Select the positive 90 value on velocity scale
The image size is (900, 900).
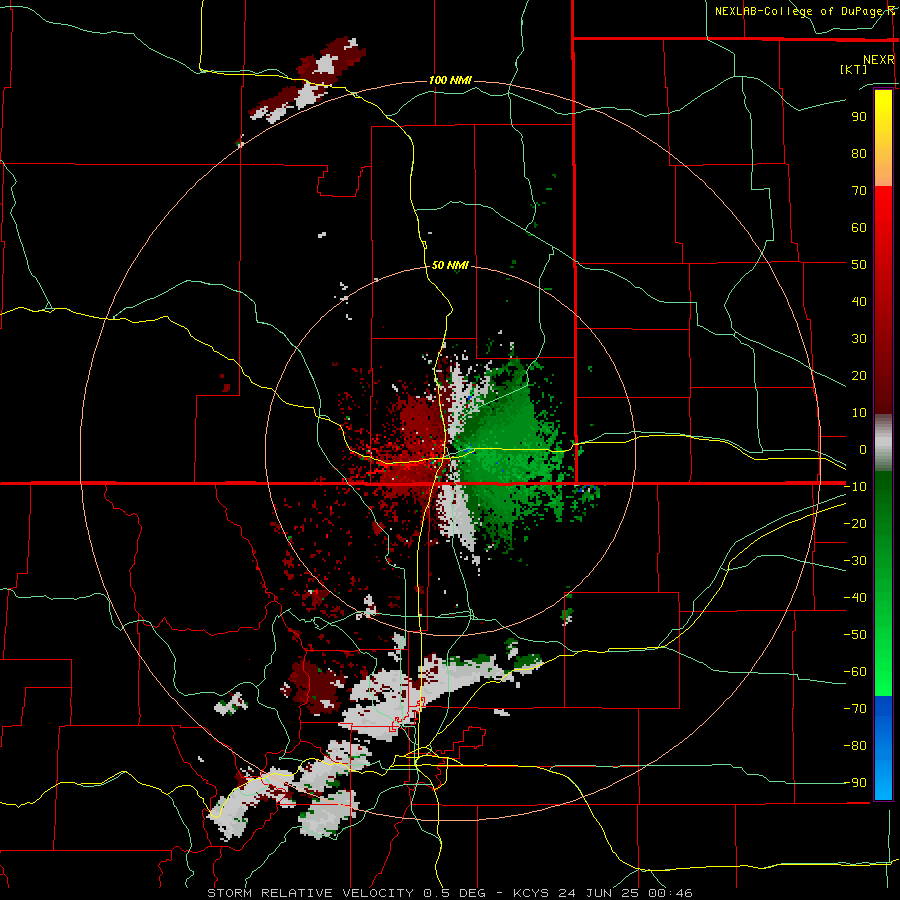pyautogui.click(x=859, y=117)
